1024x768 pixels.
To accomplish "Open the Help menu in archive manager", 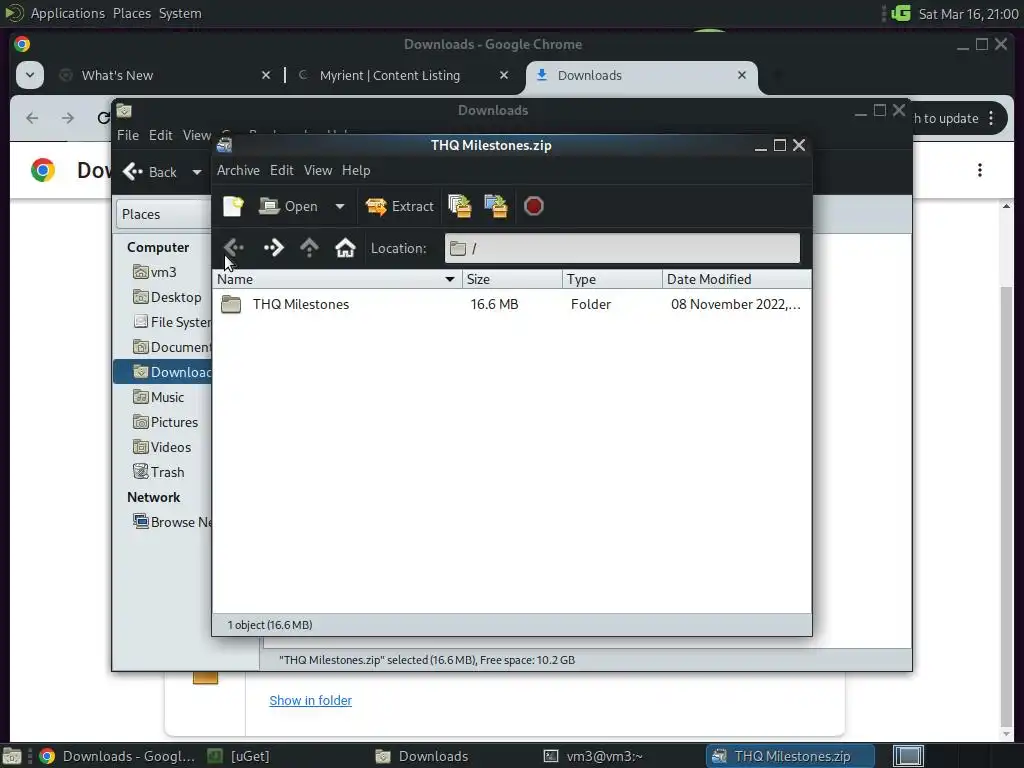I will (356, 170).
